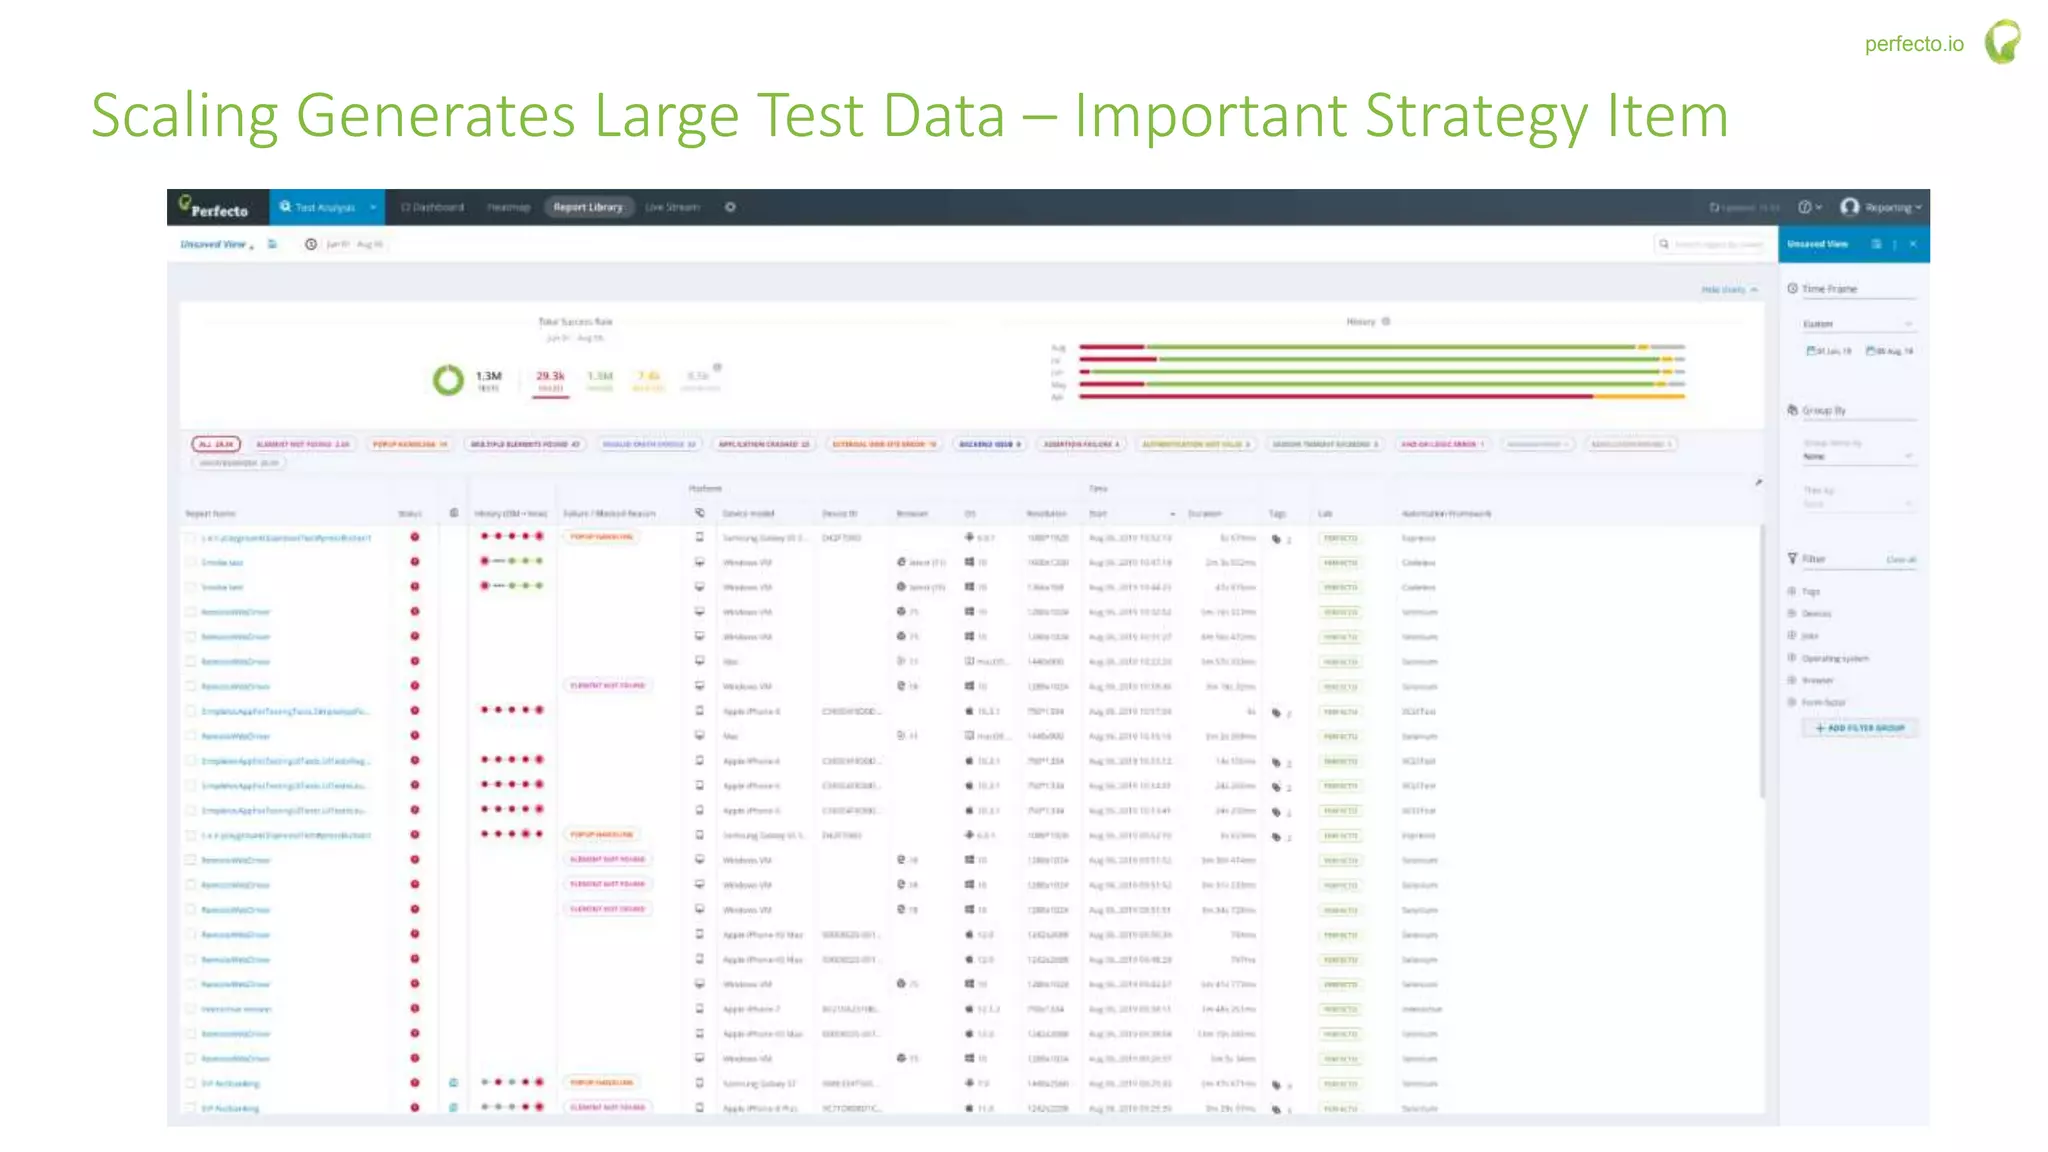Open the more options dots in panel header

(1895, 244)
